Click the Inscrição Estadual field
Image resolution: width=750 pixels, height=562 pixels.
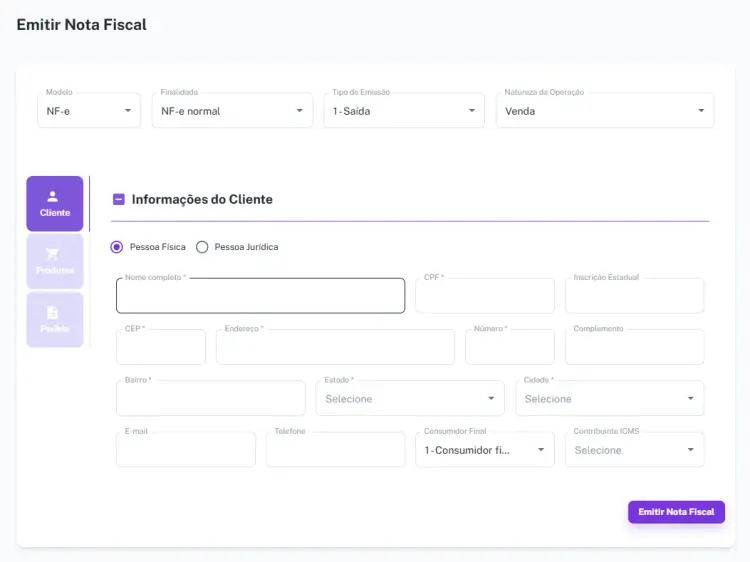coord(634,297)
